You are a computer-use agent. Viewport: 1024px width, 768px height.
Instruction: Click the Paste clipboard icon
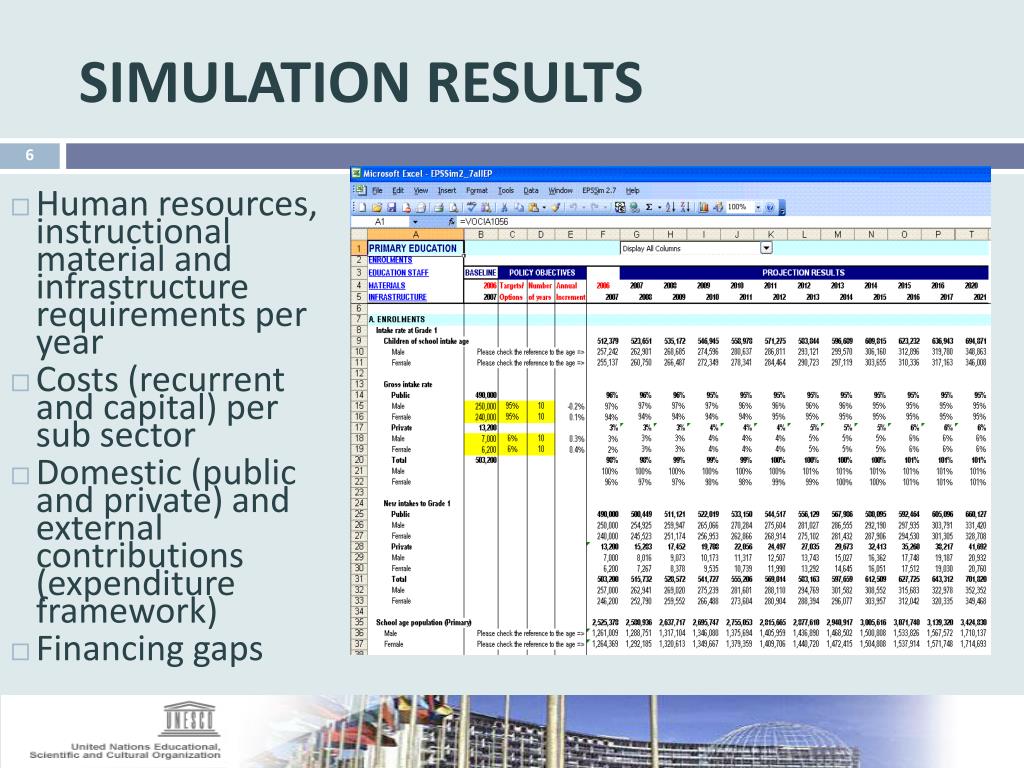pos(534,208)
